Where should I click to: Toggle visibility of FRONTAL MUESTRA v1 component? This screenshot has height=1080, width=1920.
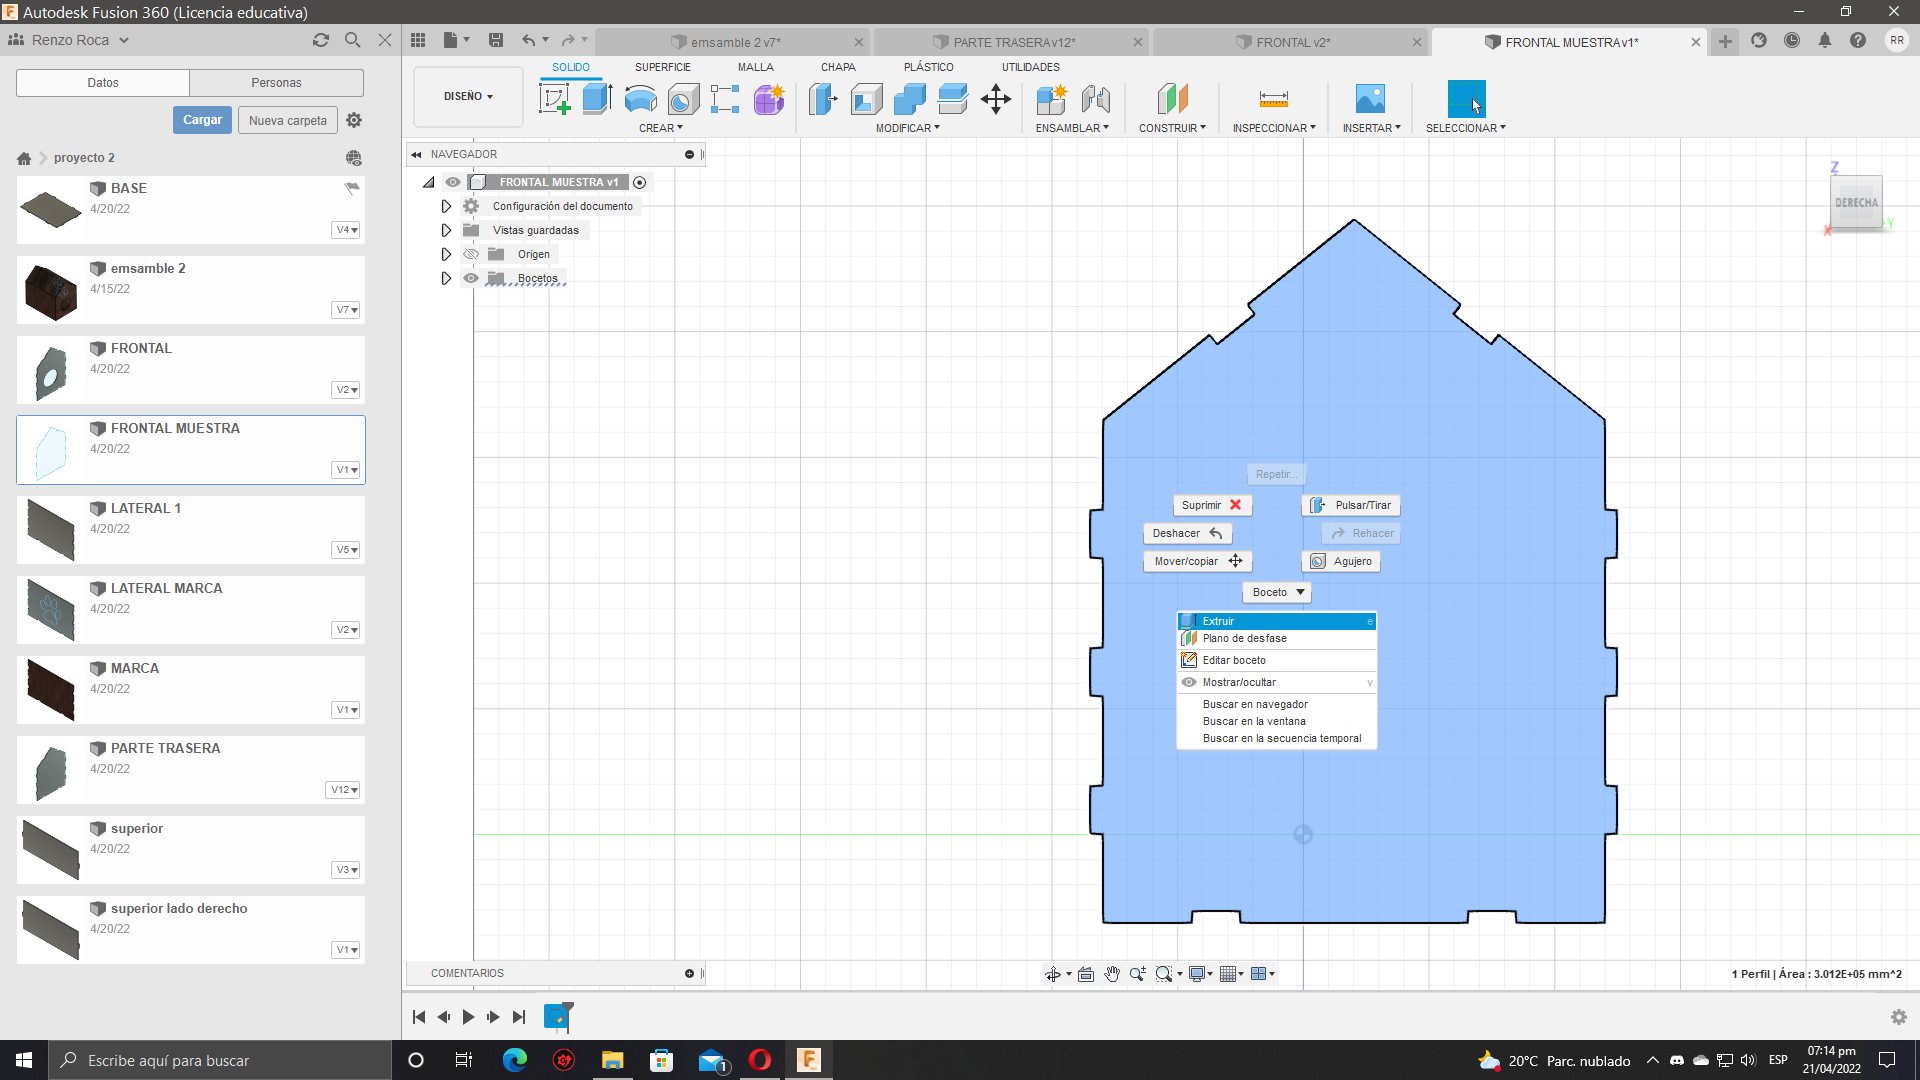click(x=453, y=182)
